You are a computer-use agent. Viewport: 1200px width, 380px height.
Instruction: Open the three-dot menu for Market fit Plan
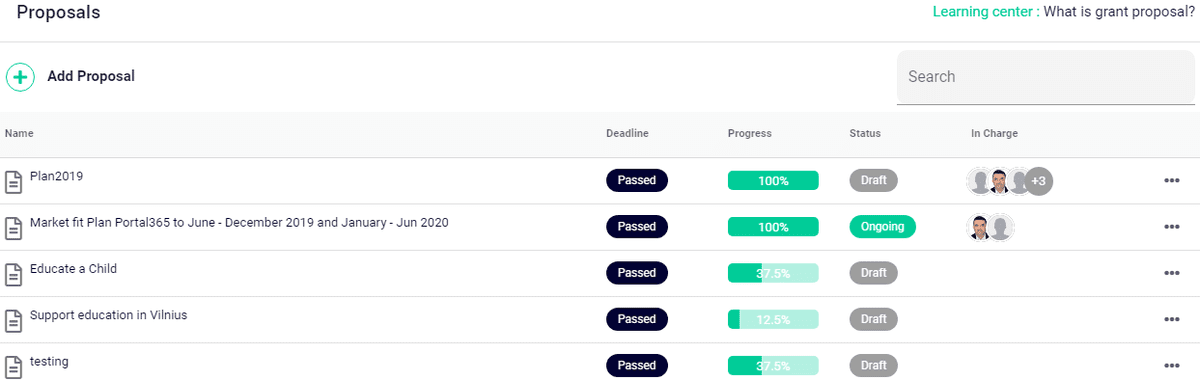pos(1172,227)
